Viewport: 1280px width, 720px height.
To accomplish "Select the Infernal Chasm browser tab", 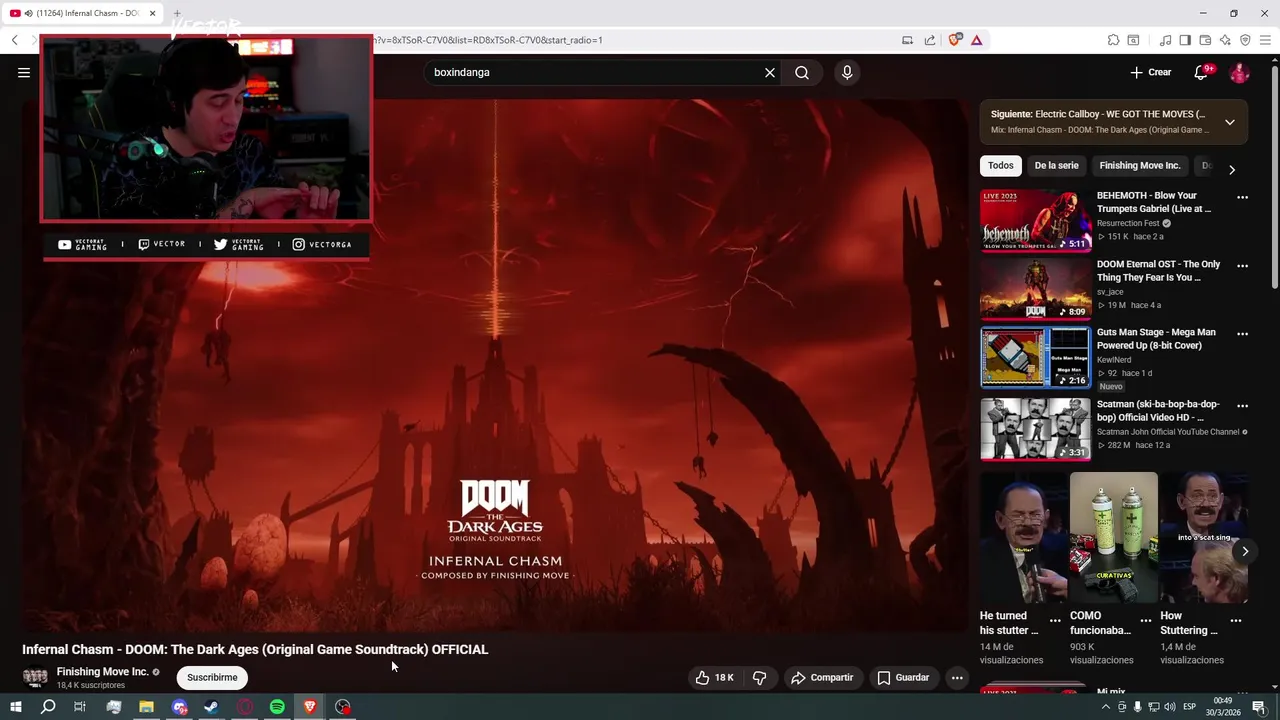I will point(82,13).
